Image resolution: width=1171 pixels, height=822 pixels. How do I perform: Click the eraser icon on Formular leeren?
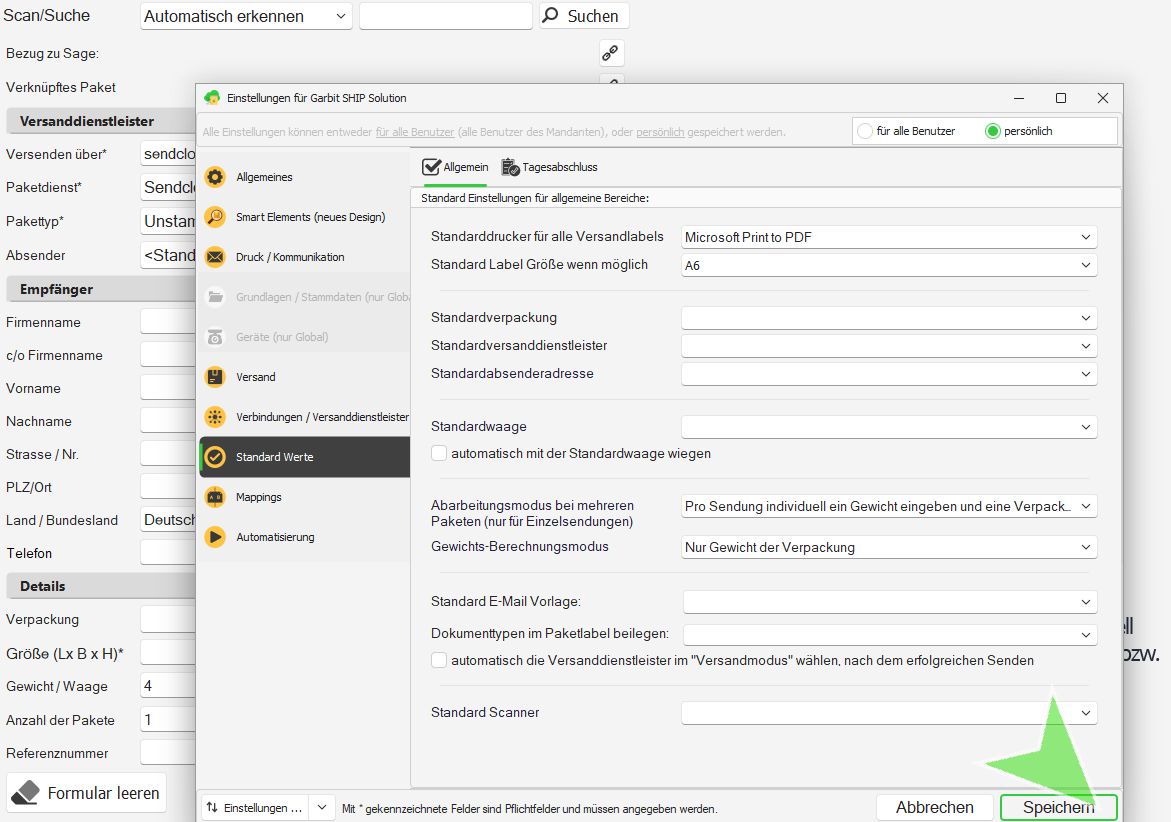coord(25,793)
